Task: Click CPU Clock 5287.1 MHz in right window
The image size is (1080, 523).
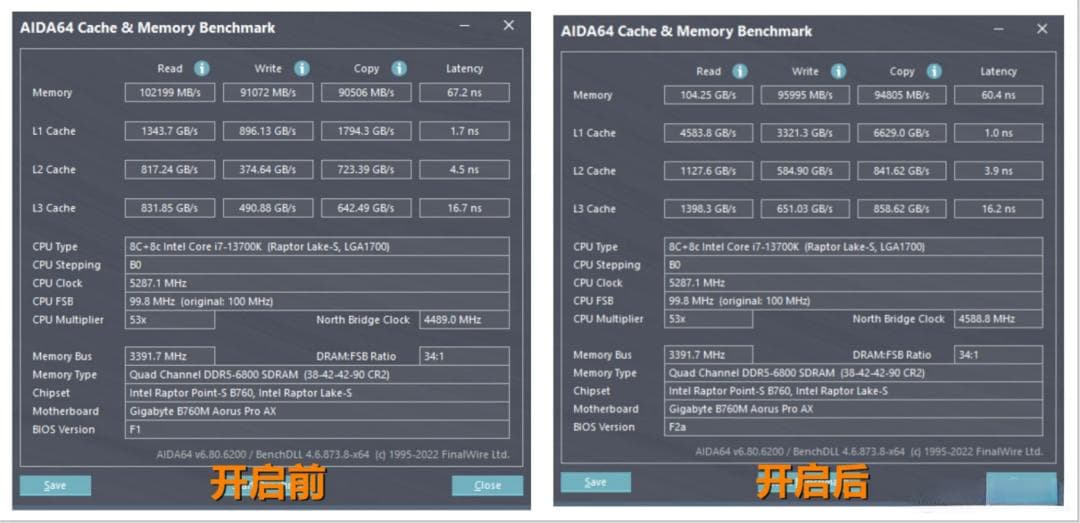Action: pyautogui.click(x=853, y=283)
